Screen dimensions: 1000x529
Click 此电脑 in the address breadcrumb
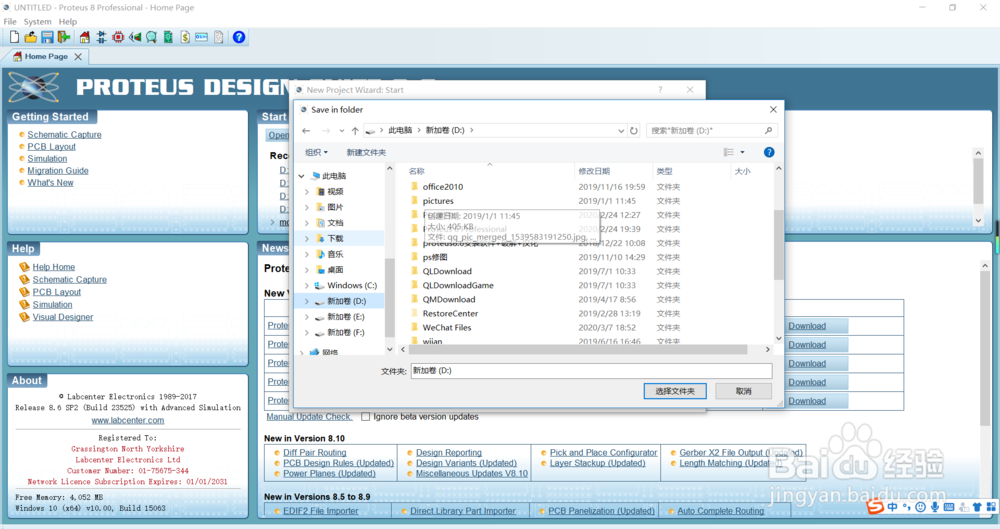point(400,131)
